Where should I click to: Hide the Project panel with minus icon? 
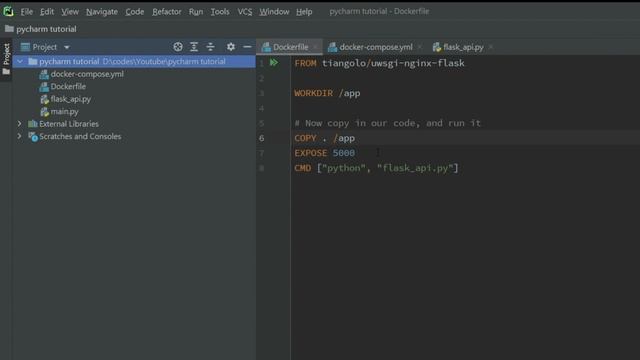click(247, 47)
